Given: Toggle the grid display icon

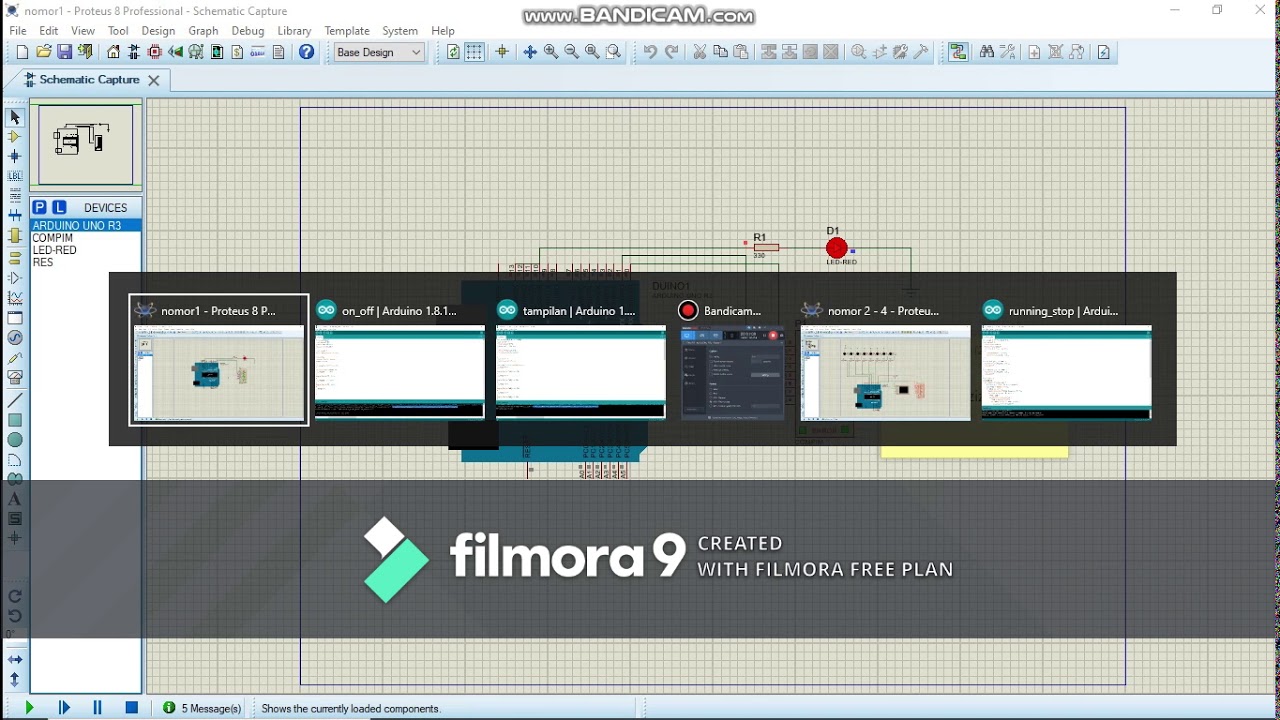Looking at the screenshot, I should coord(474,52).
